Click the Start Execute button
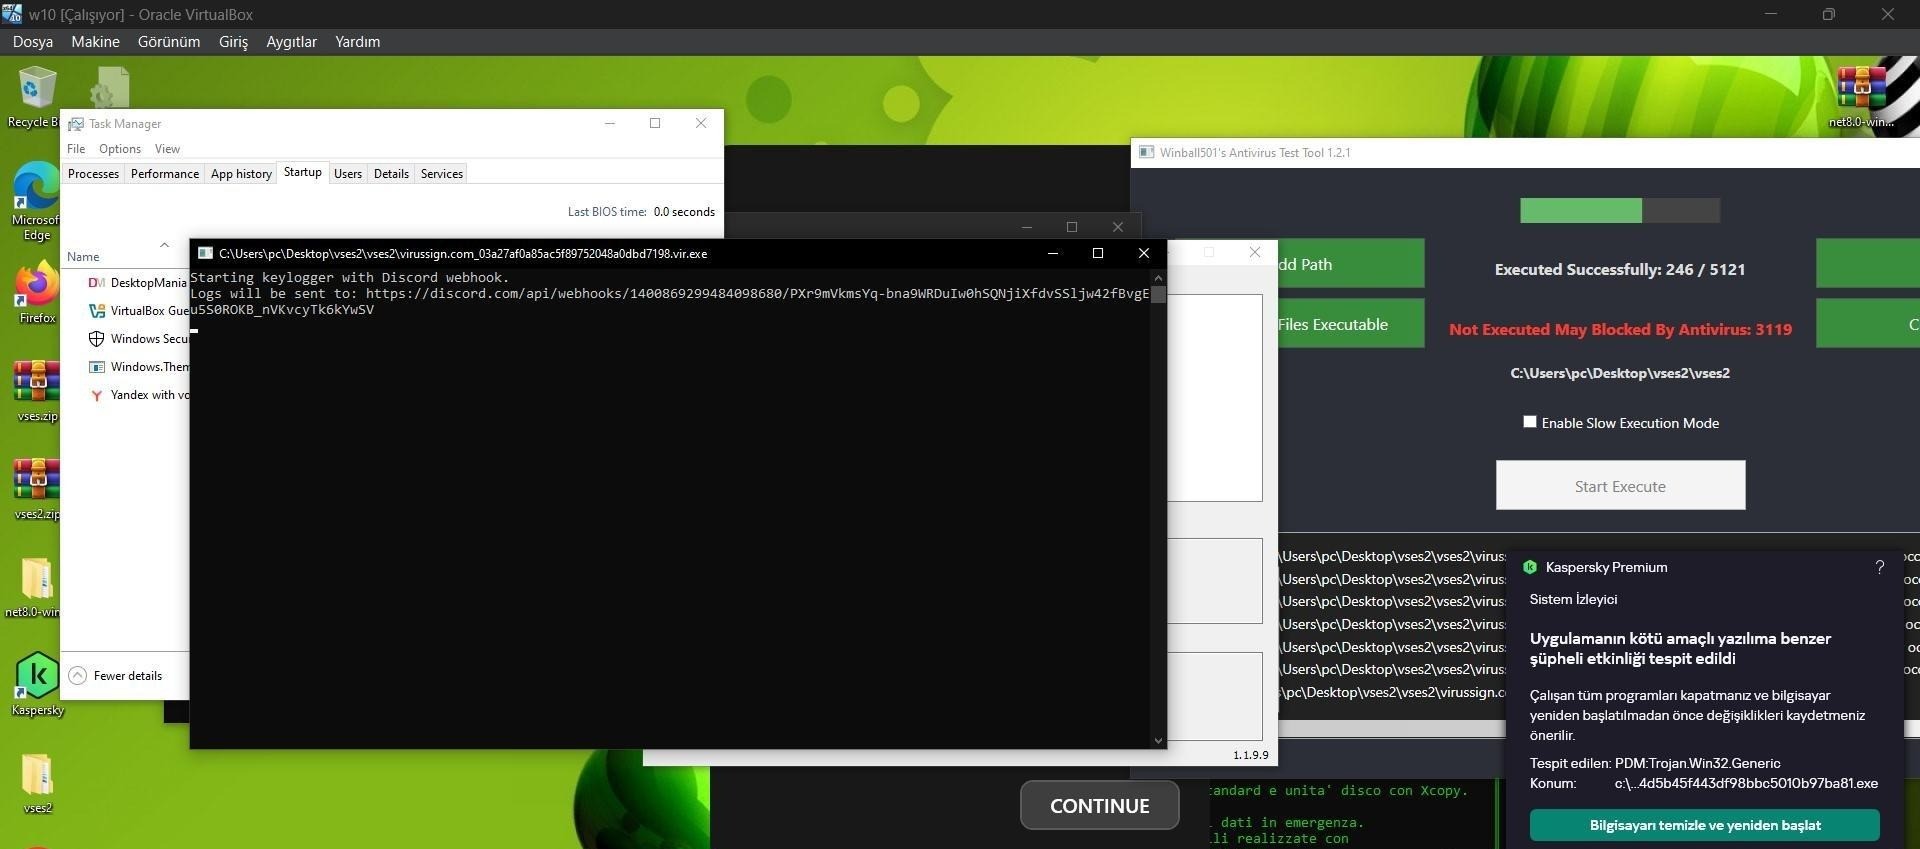The width and height of the screenshot is (1920, 849). point(1620,485)
